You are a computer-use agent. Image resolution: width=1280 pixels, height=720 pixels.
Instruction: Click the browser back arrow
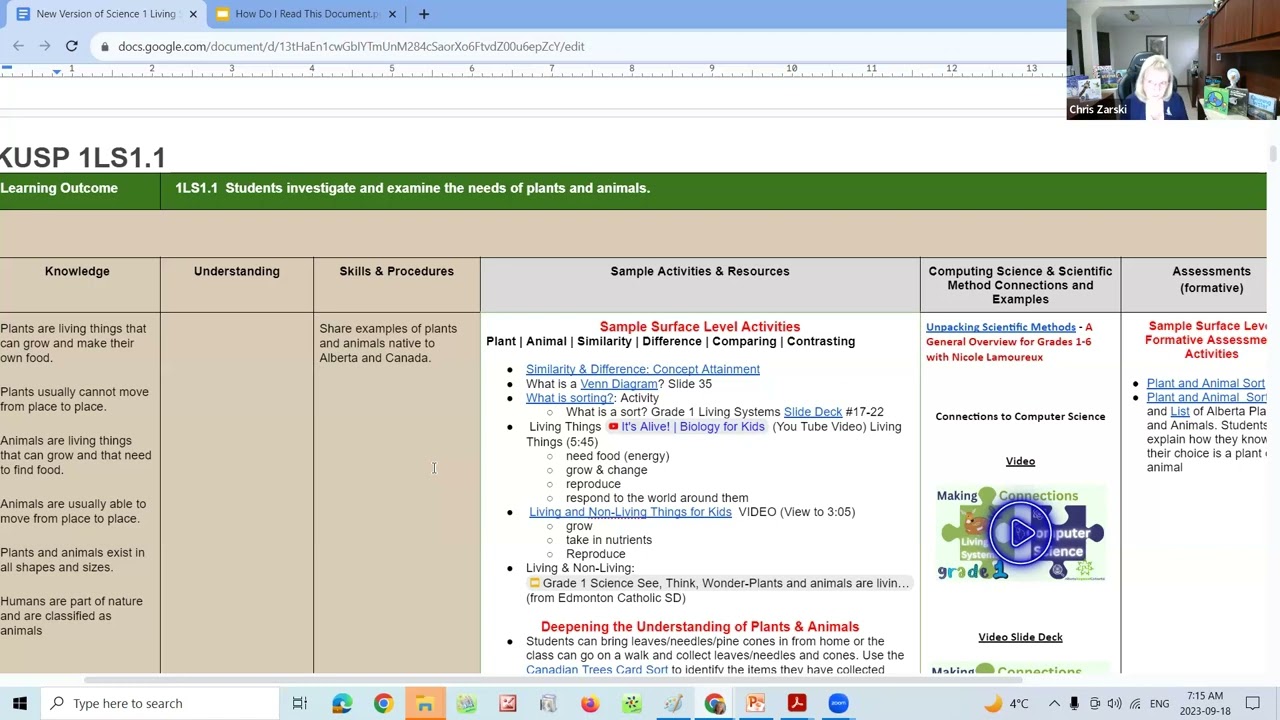point(18,46)
